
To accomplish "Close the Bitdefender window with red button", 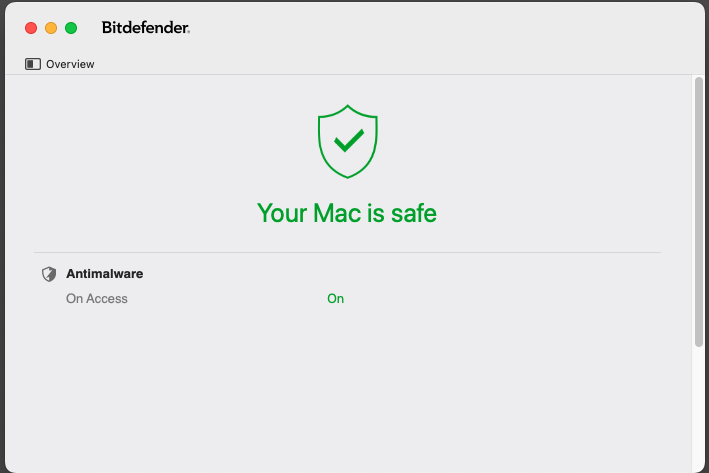I will point(31,28).
